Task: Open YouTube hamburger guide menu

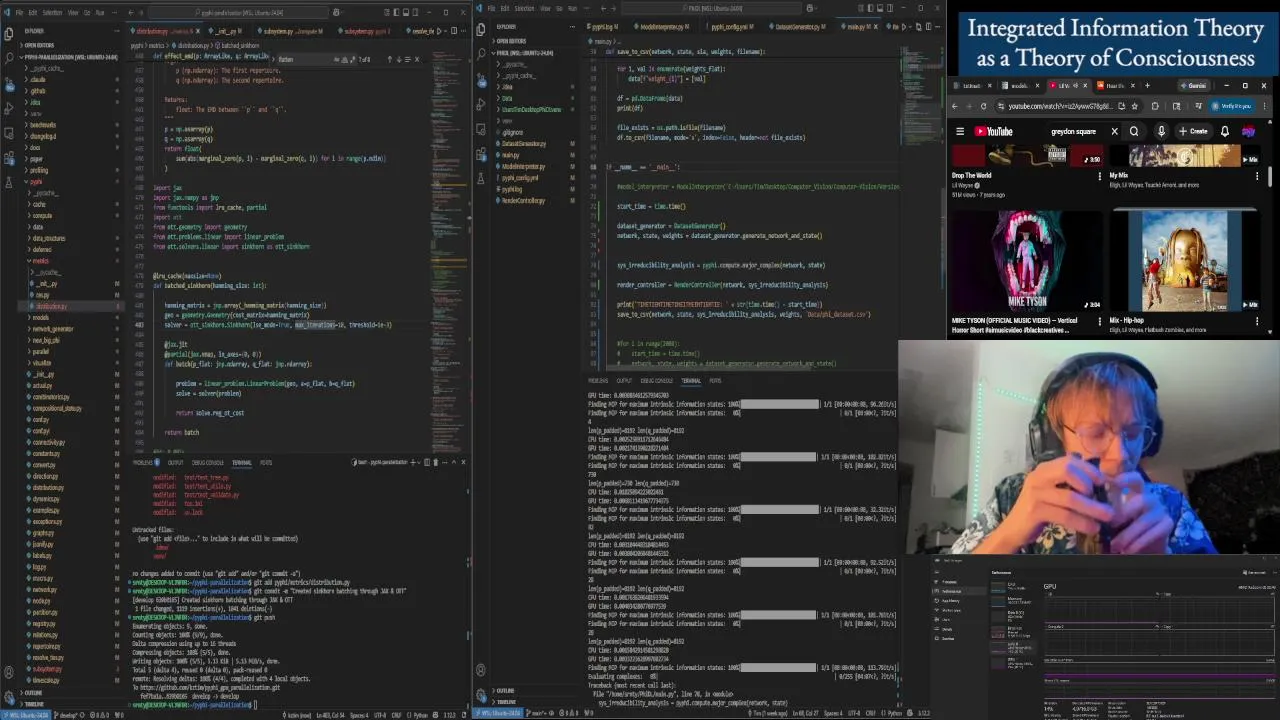Action: click(960, 131)
